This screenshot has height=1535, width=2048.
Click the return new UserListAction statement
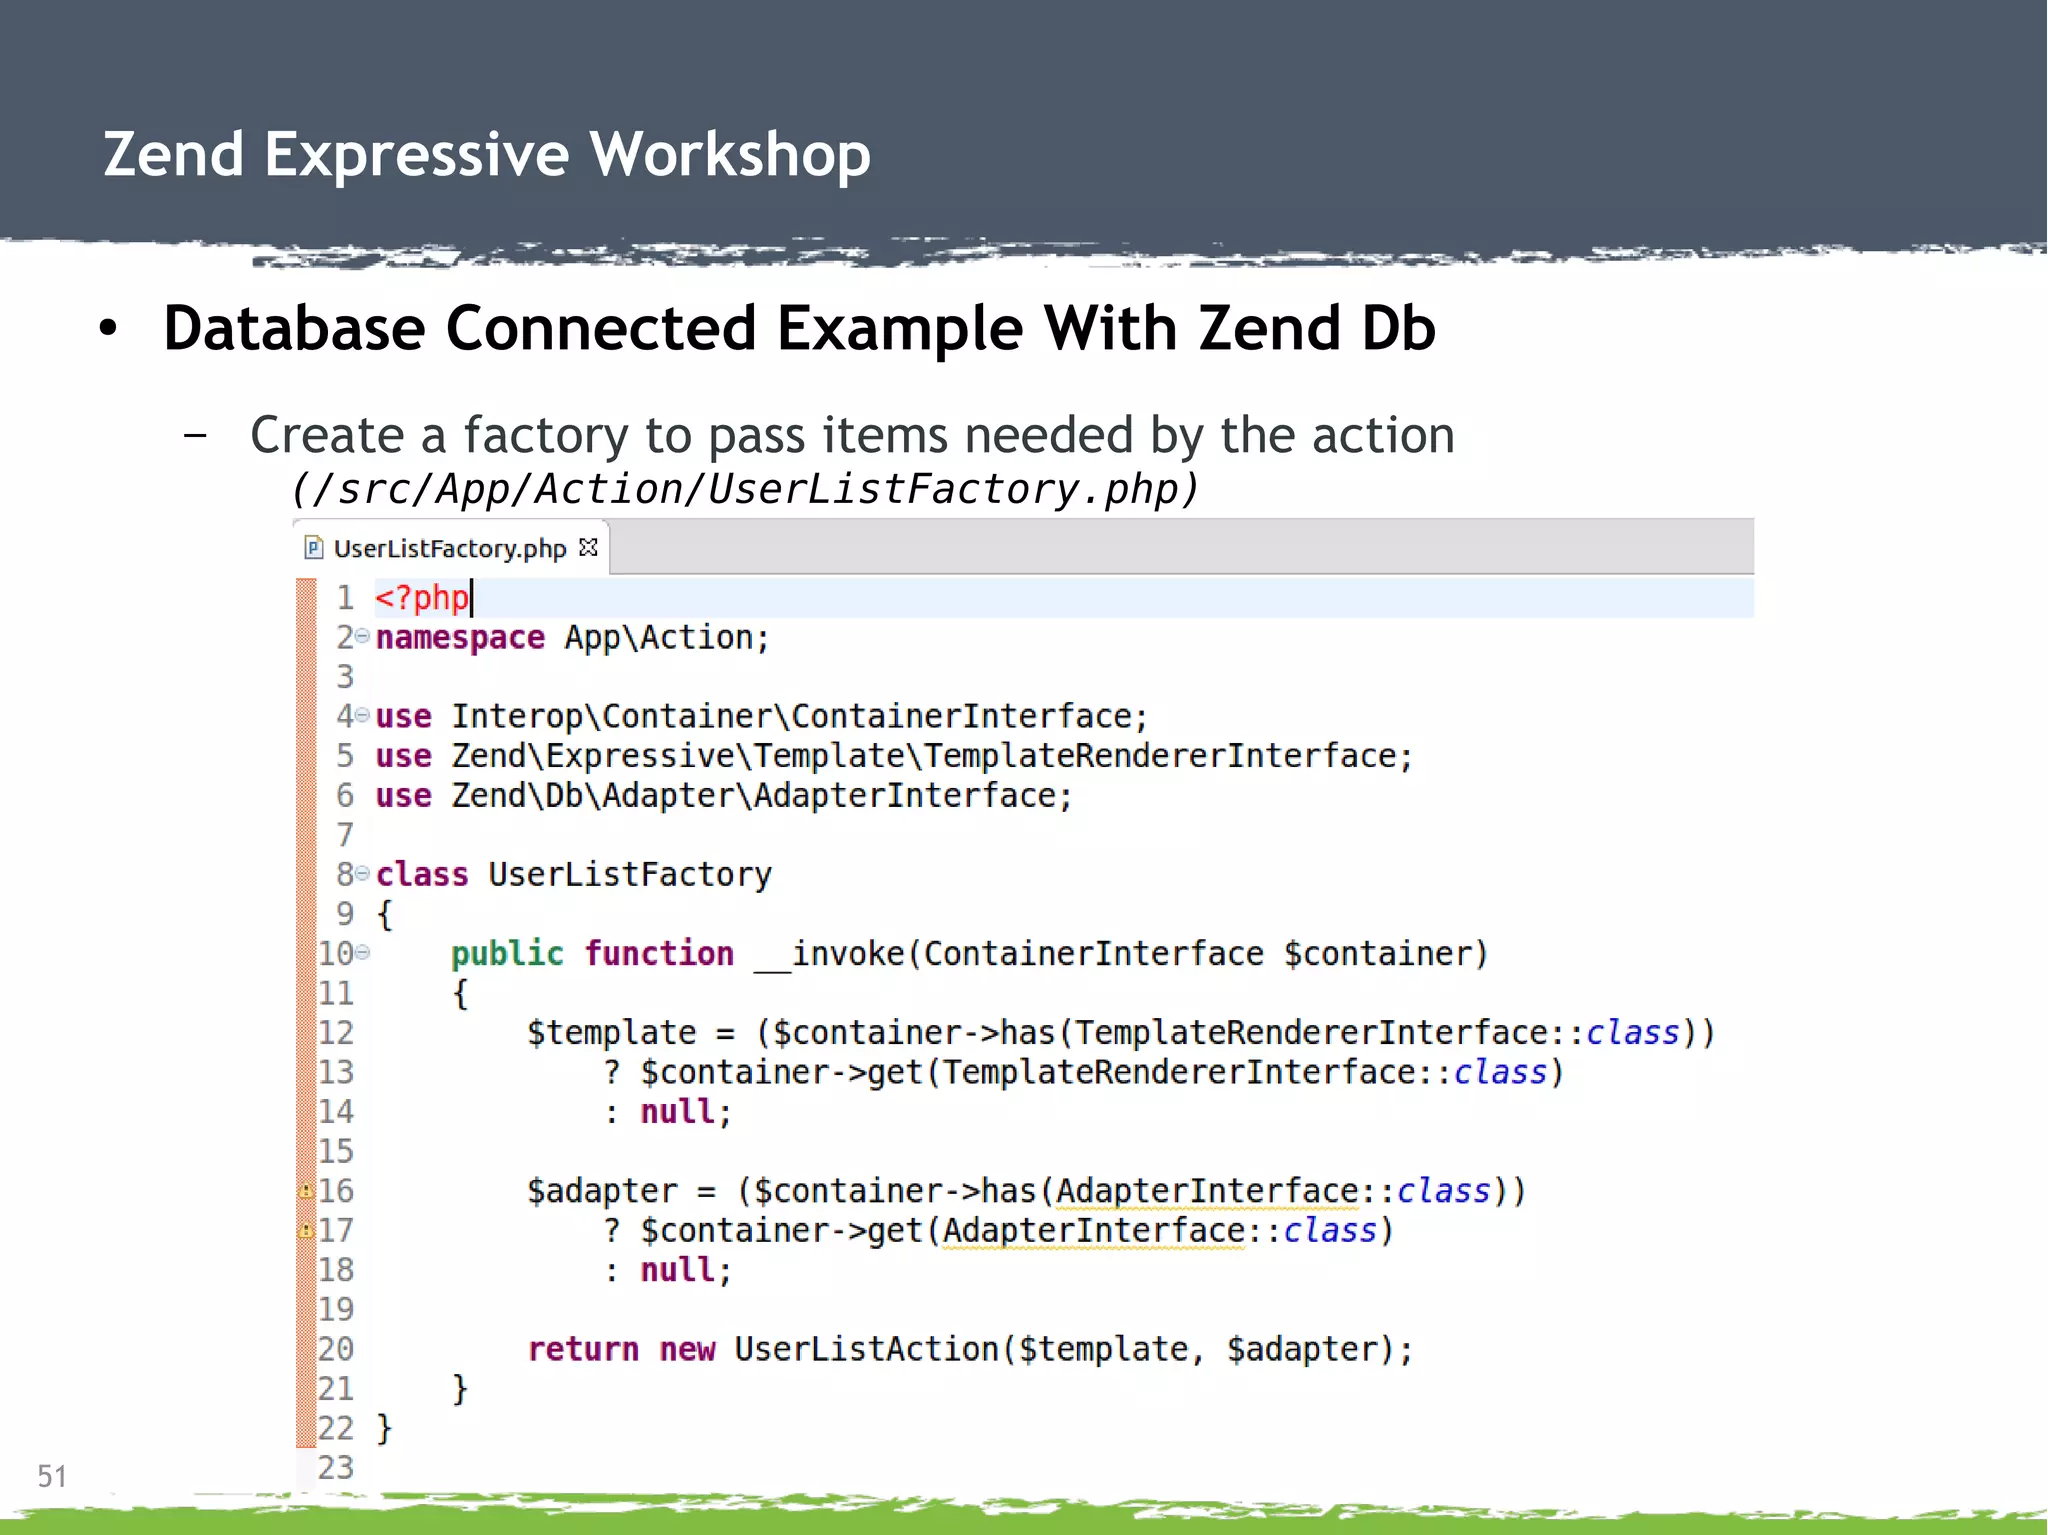[x=970, y=1350]
